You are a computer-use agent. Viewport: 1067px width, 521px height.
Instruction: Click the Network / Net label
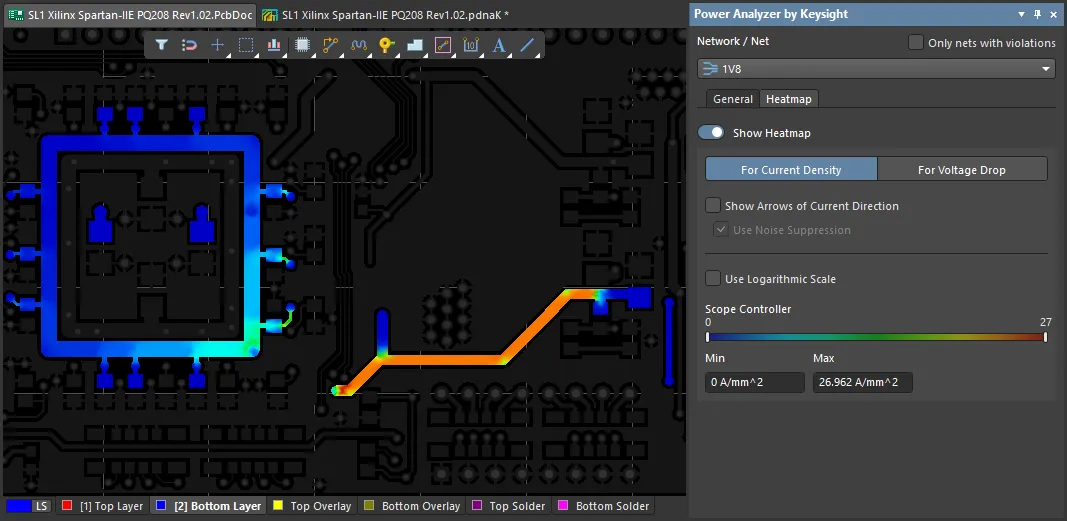733,41
